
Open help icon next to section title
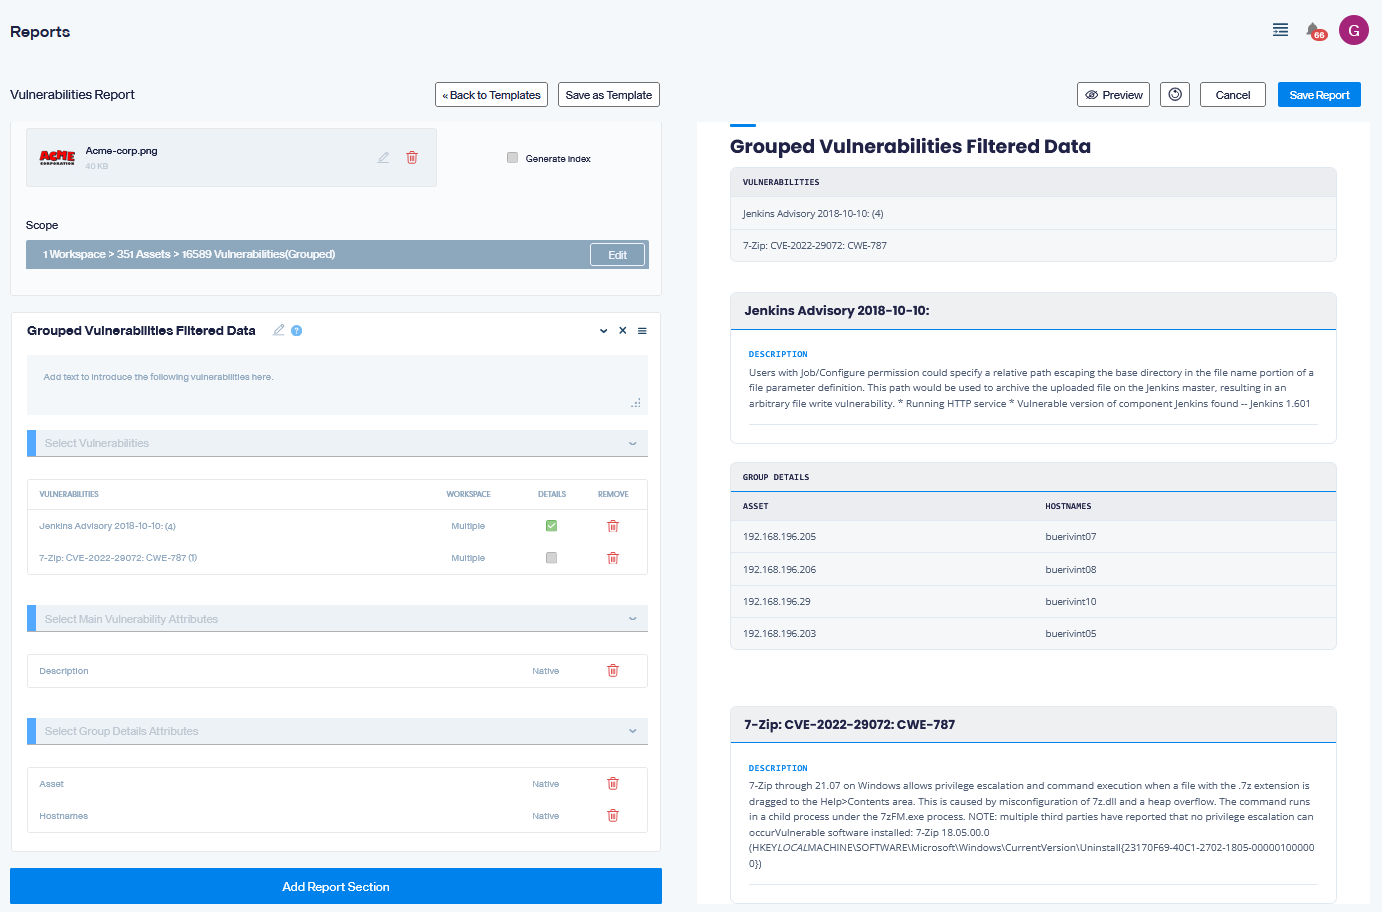pyautogui.click(x=297, y=331)
